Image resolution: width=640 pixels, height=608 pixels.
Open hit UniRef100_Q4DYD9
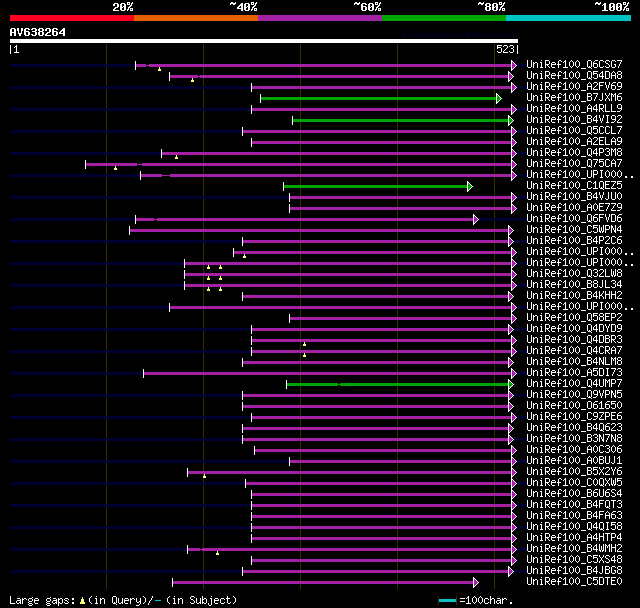[574, 328]
